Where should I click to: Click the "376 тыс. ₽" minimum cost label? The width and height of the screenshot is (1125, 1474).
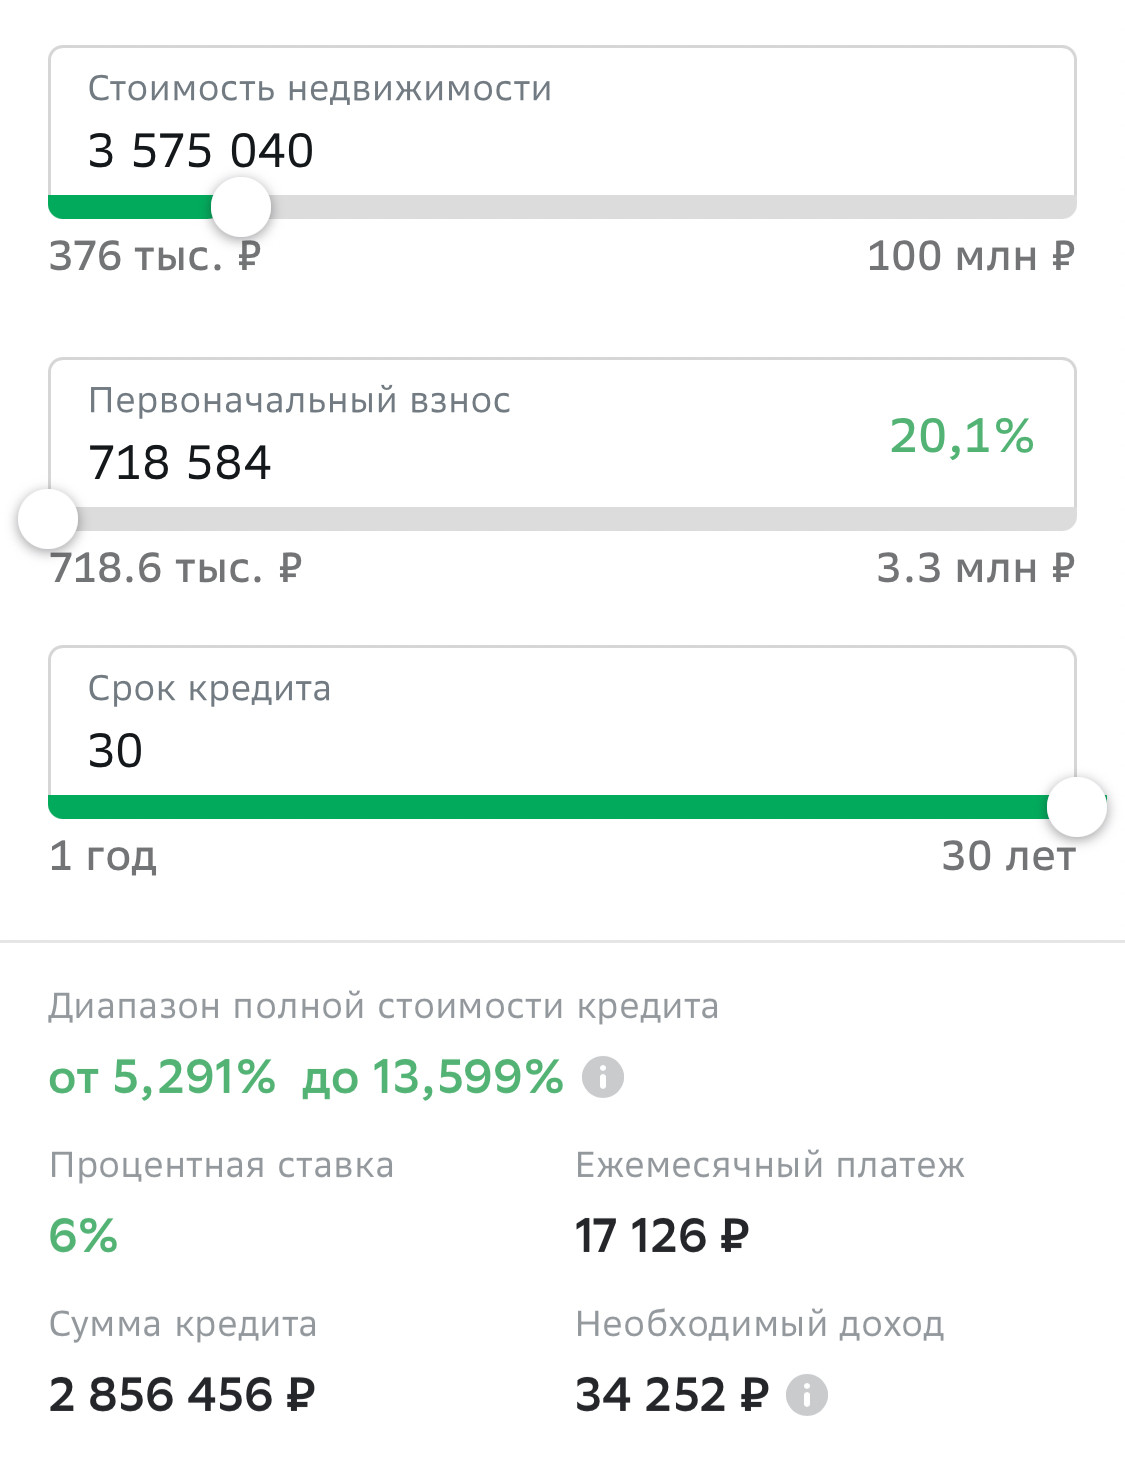click(x=155, y=256)
